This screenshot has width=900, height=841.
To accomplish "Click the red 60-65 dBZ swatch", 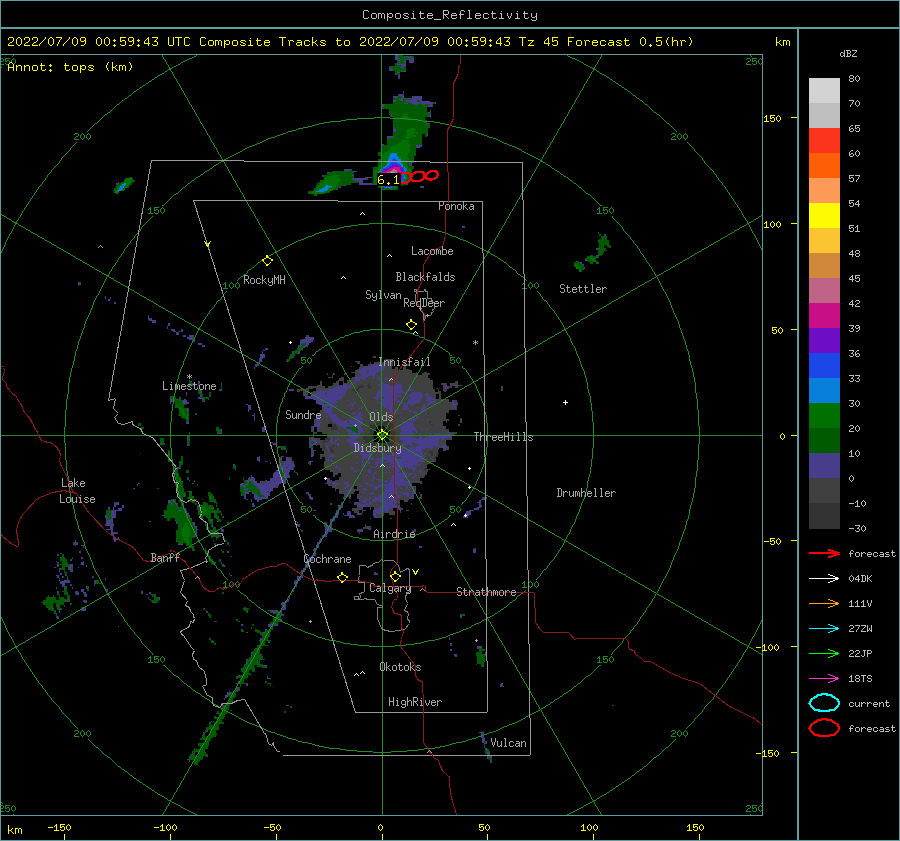I will [824, 141].
